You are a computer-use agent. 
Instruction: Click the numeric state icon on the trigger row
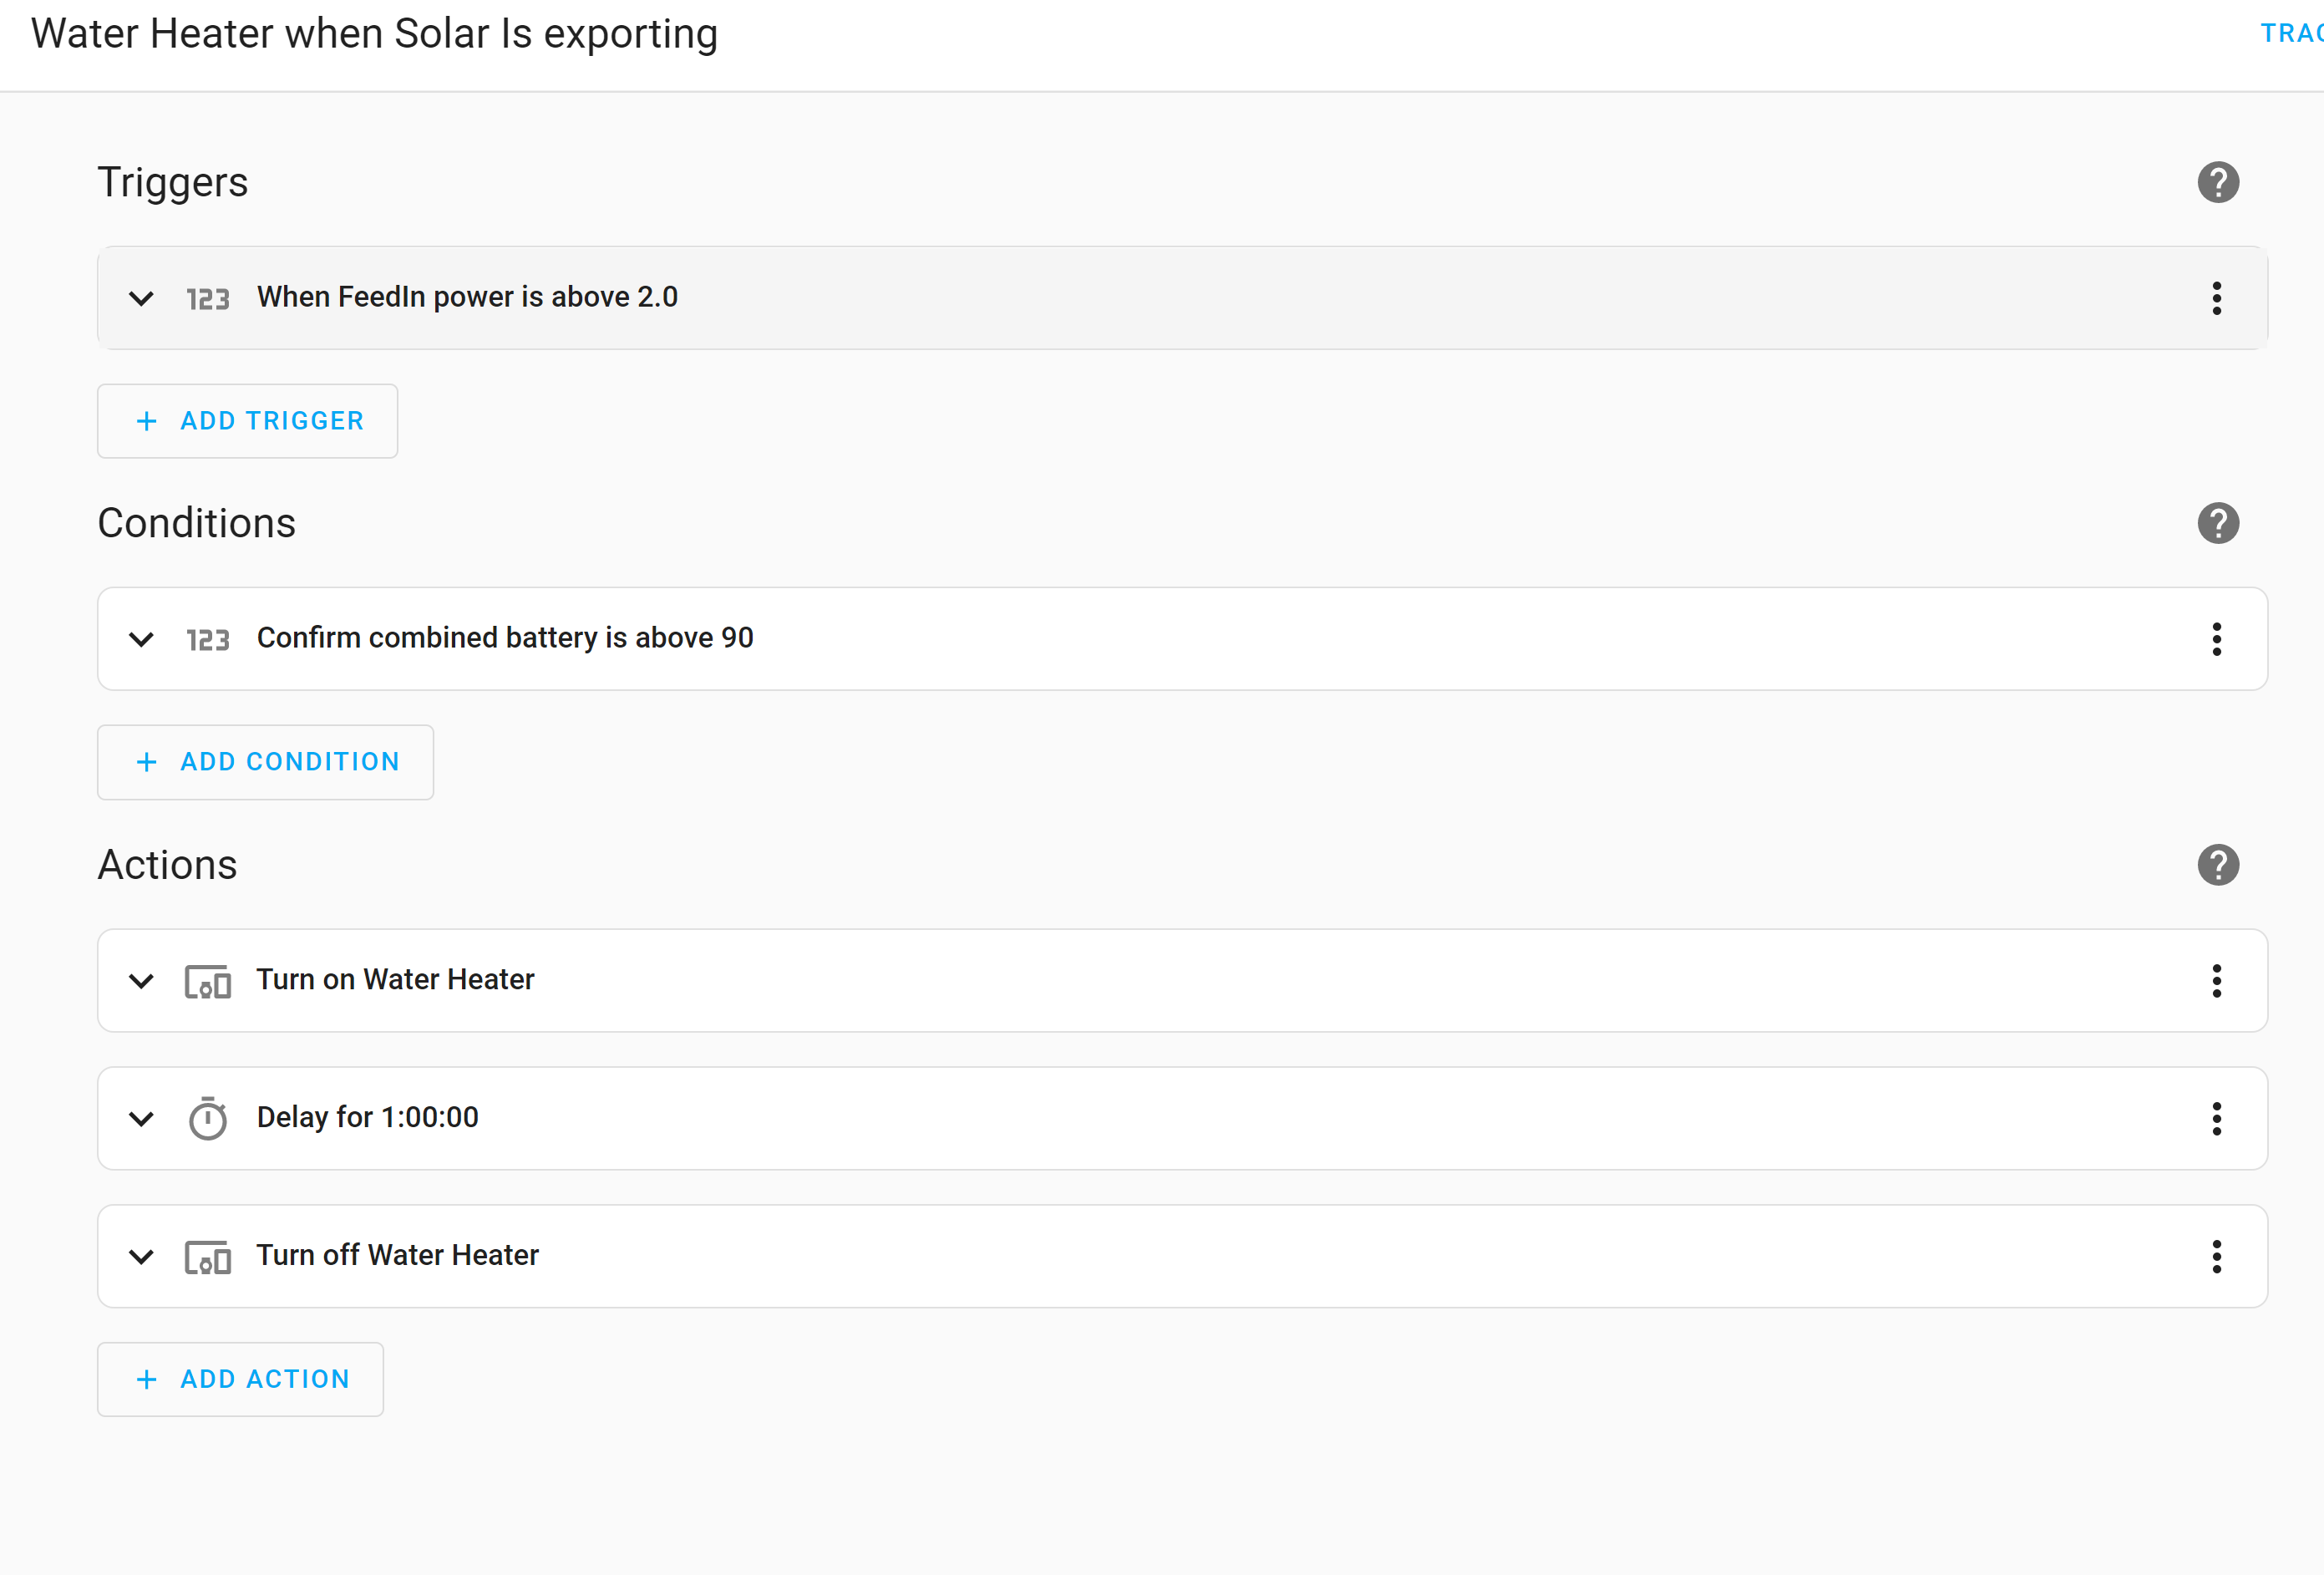208,299
